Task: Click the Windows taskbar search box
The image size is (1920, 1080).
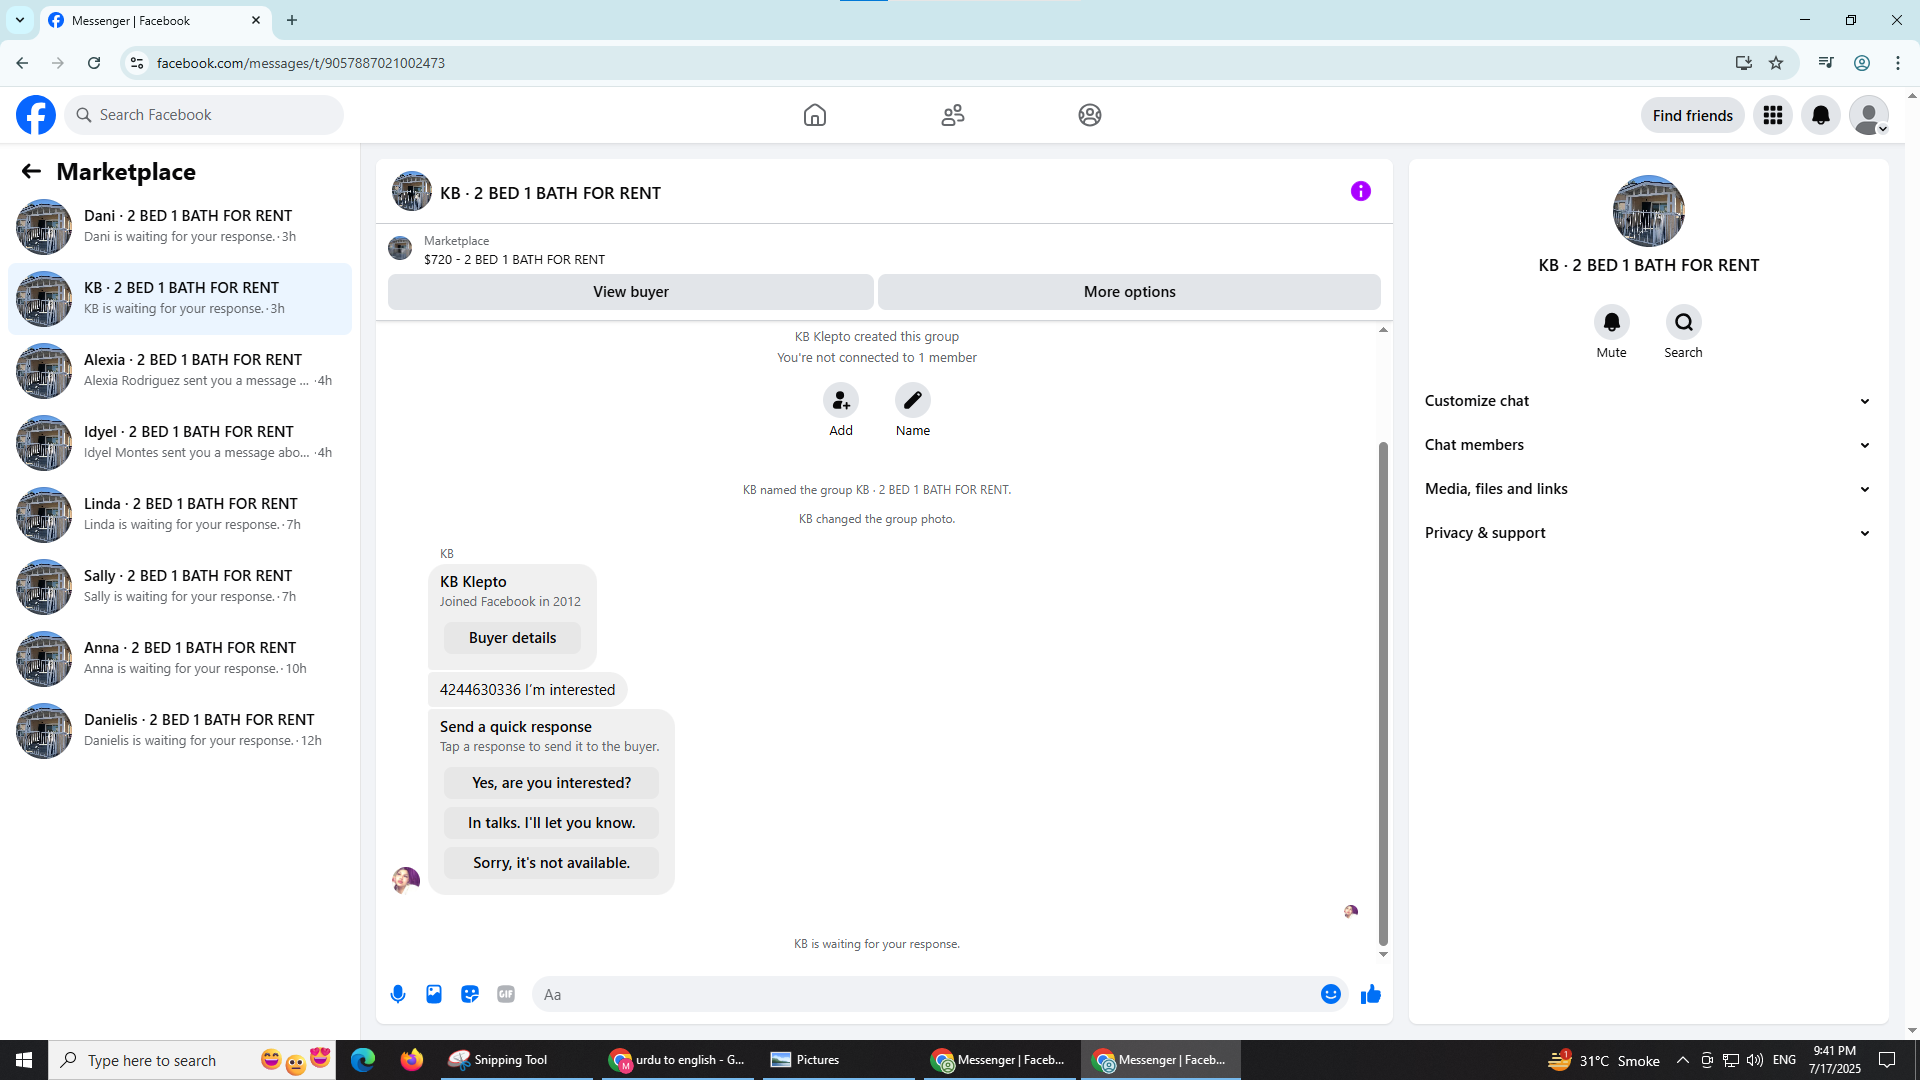Action: tap(192, 1060)
